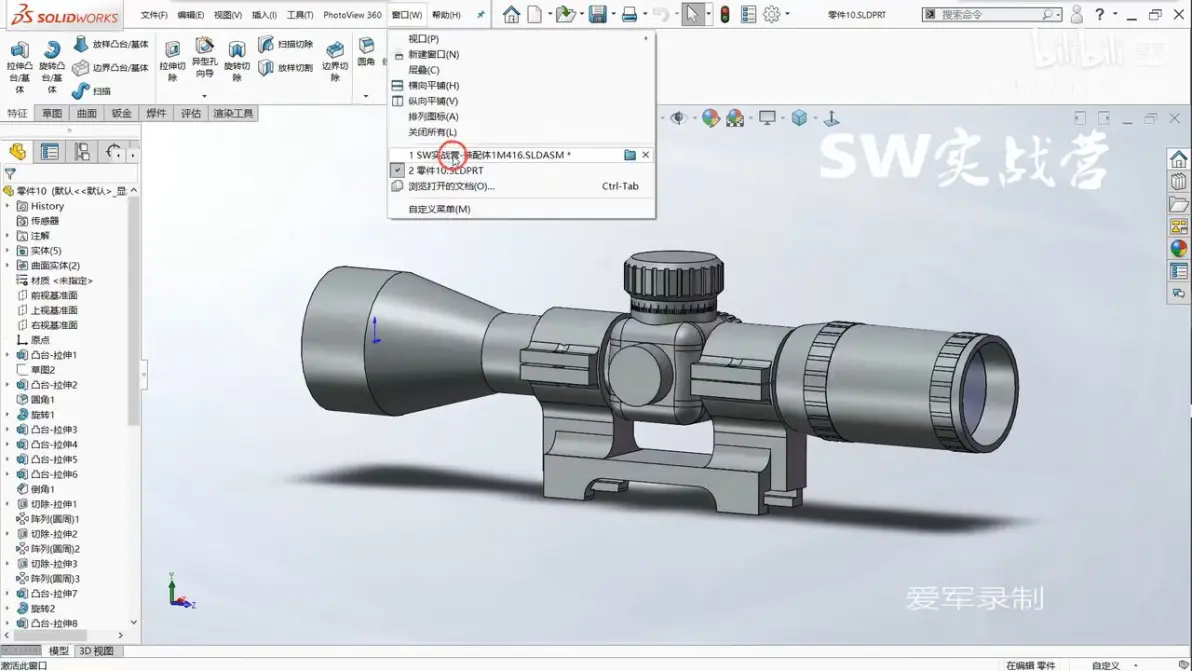
Task: Switch to the 曲面 surfaces tab
Action: (87, 113)
